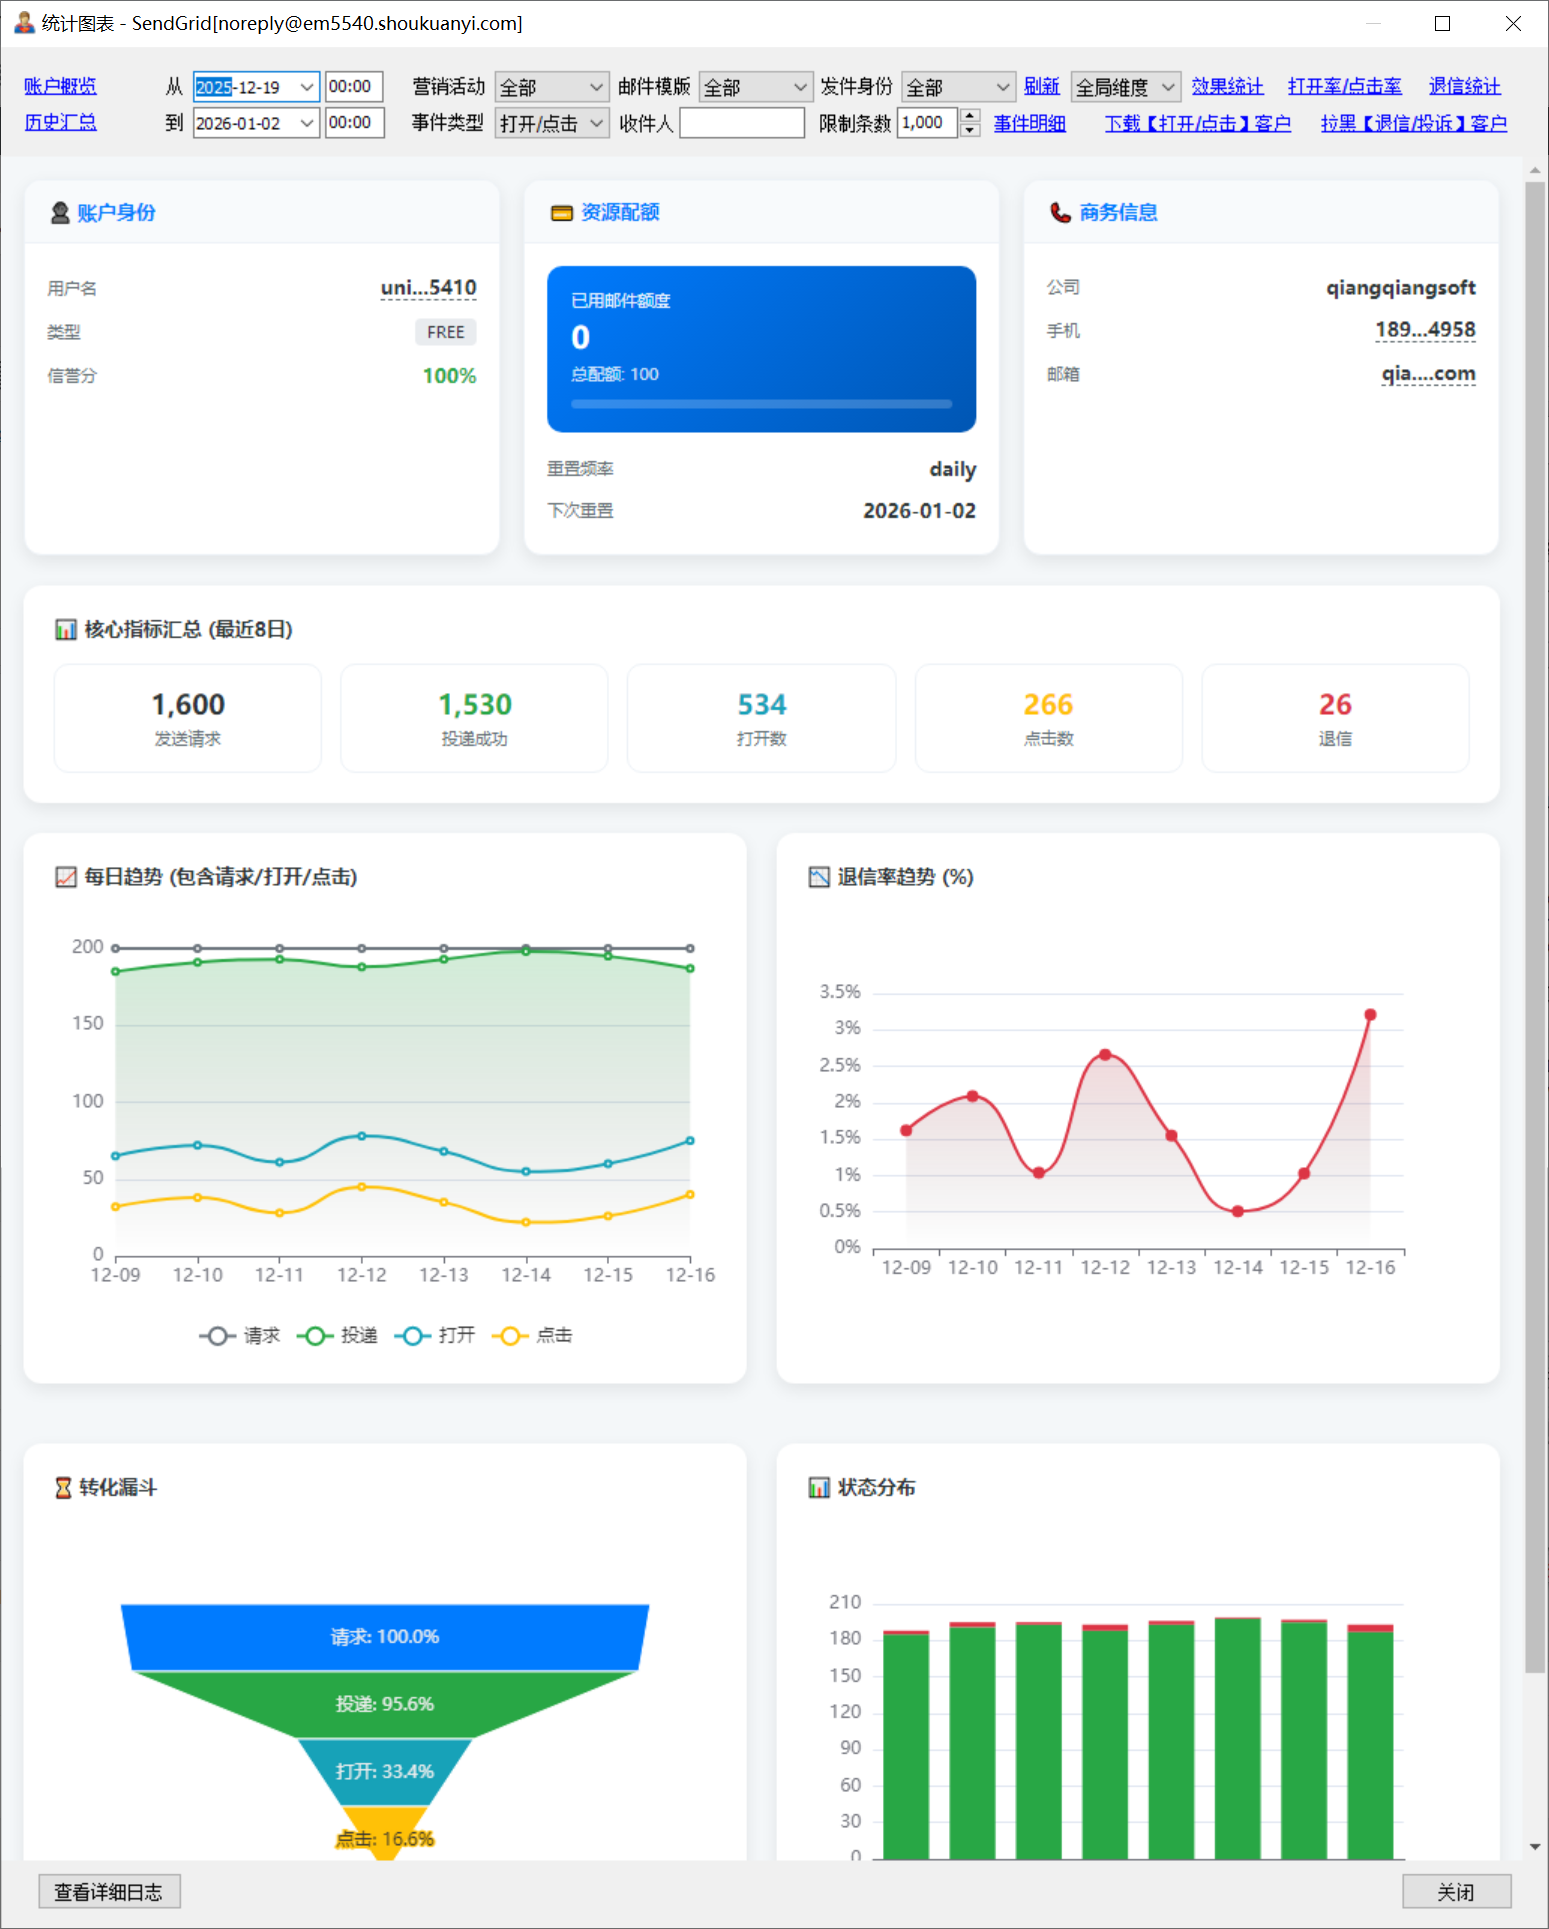Click the status distribution bar icon
1549x1929 pixels.
click(x=818, y=1487)
